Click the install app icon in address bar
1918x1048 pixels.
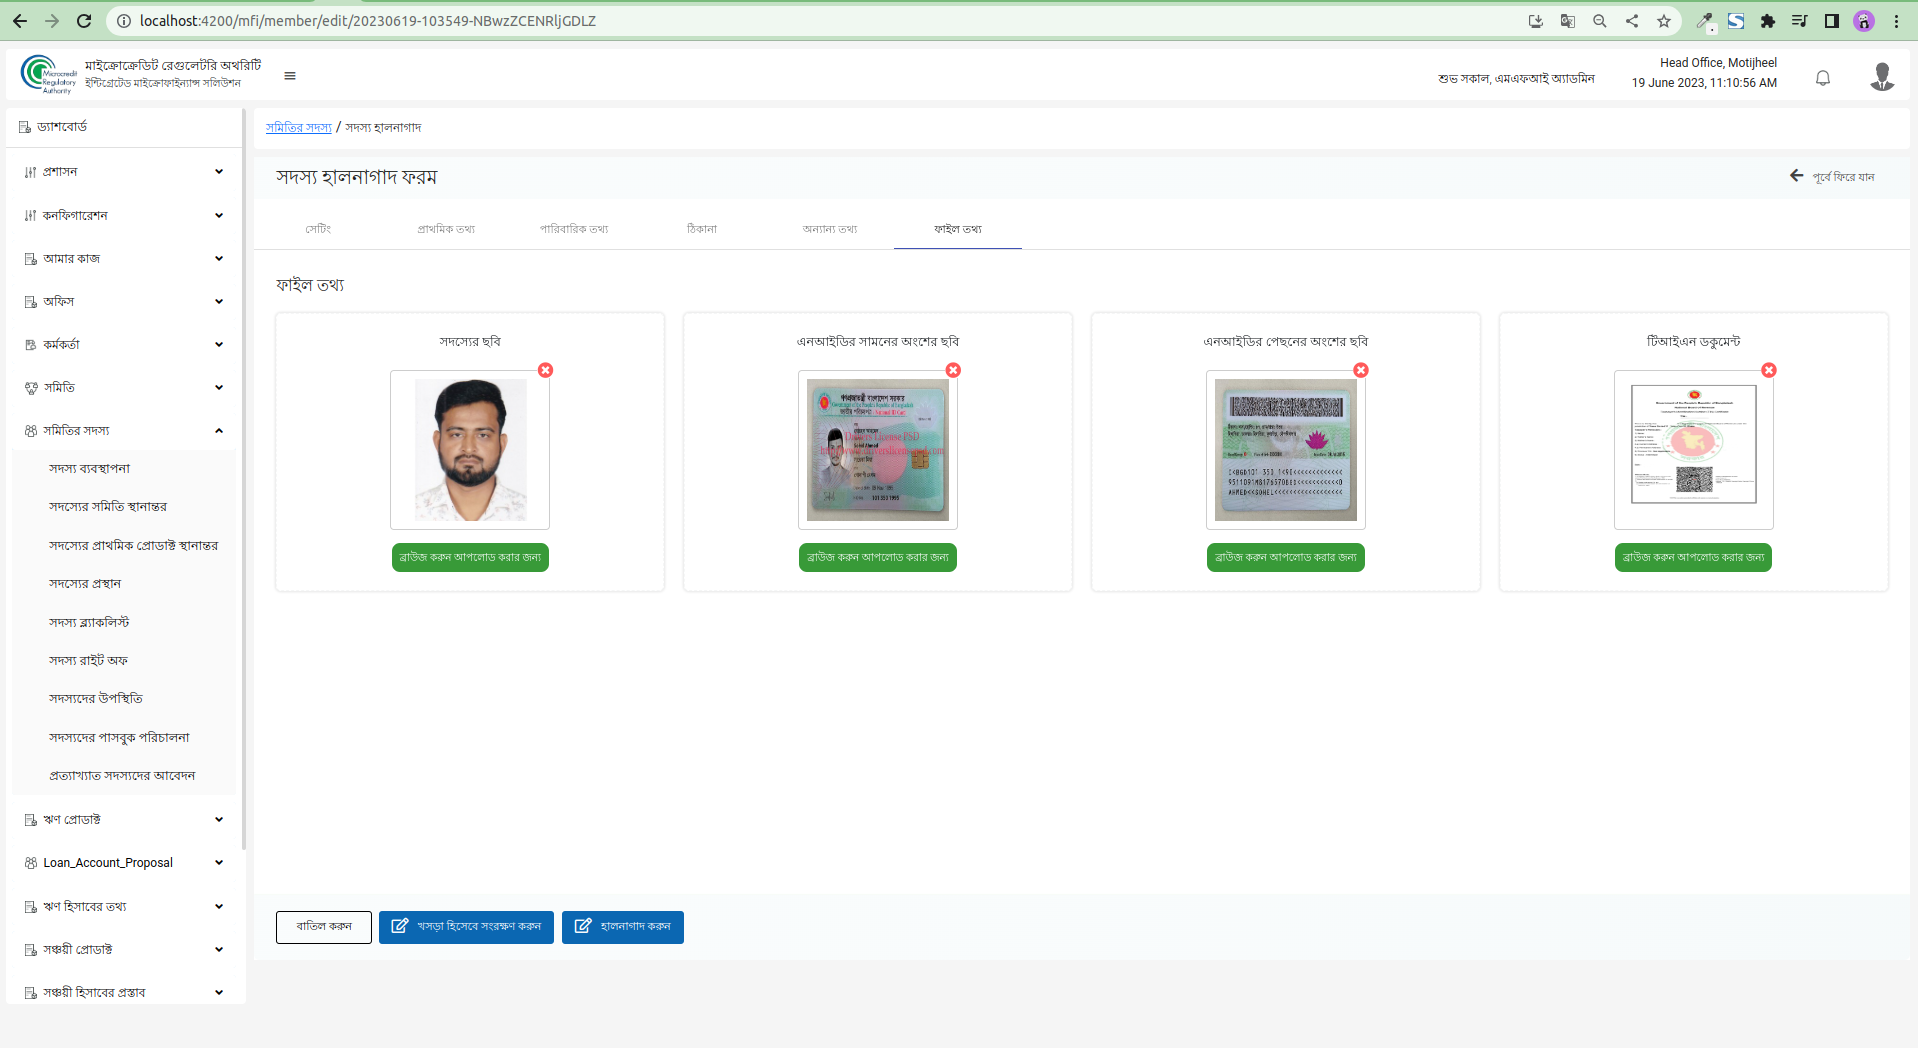click(x=1536, y=21)
